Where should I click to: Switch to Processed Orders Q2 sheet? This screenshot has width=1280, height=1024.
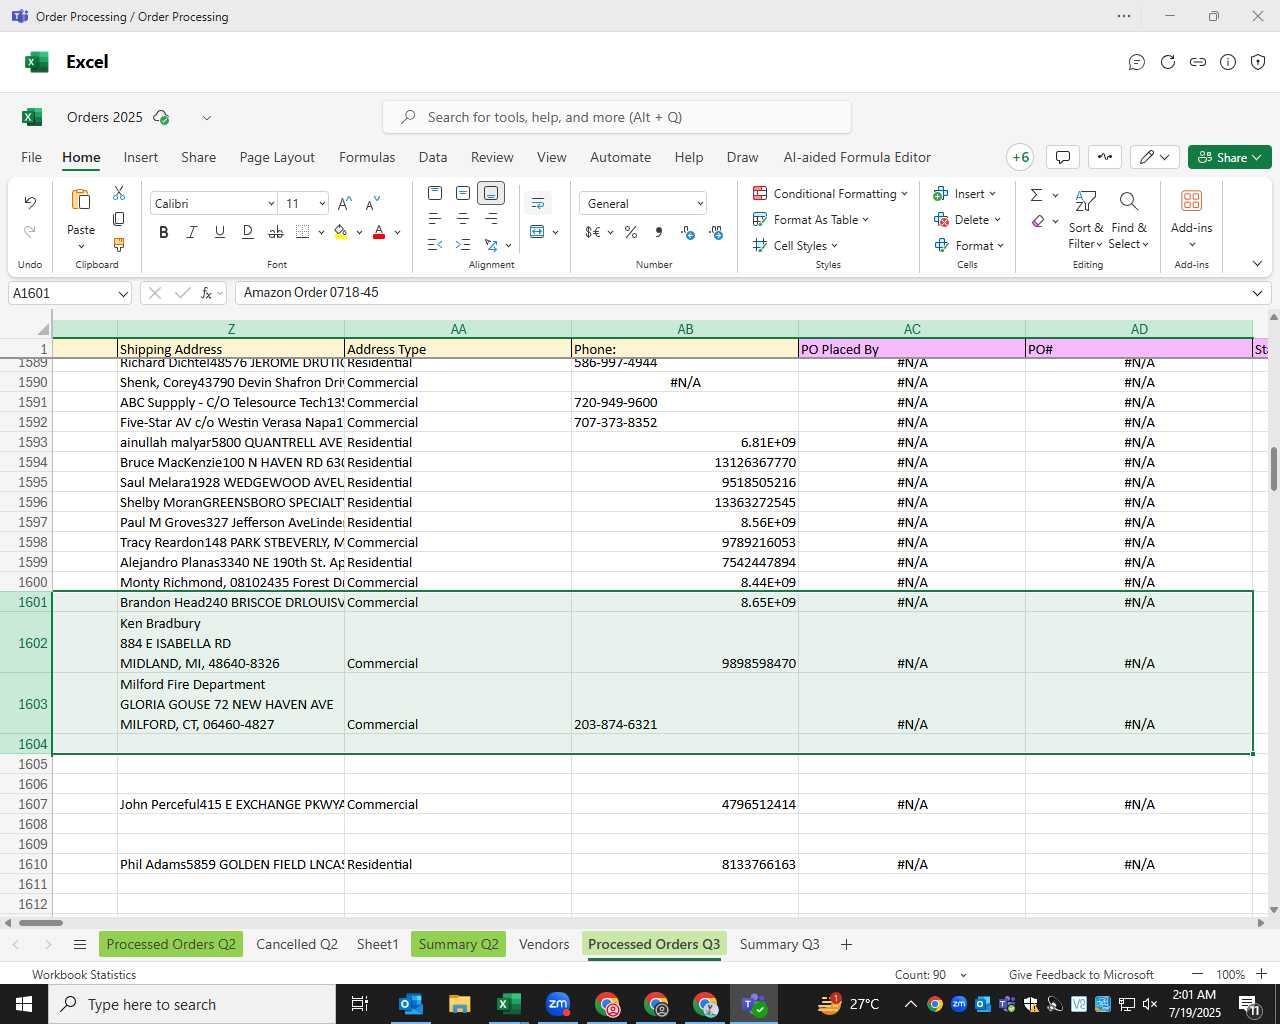pyautogui.click(x=171, y=944)
